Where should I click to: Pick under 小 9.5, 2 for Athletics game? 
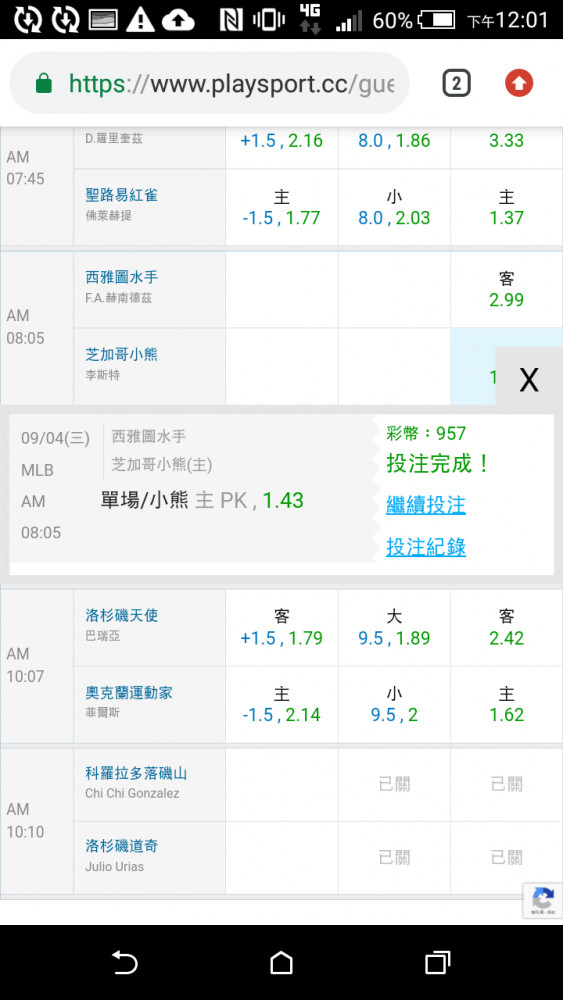pyautogui.click(x=394, y=705)
